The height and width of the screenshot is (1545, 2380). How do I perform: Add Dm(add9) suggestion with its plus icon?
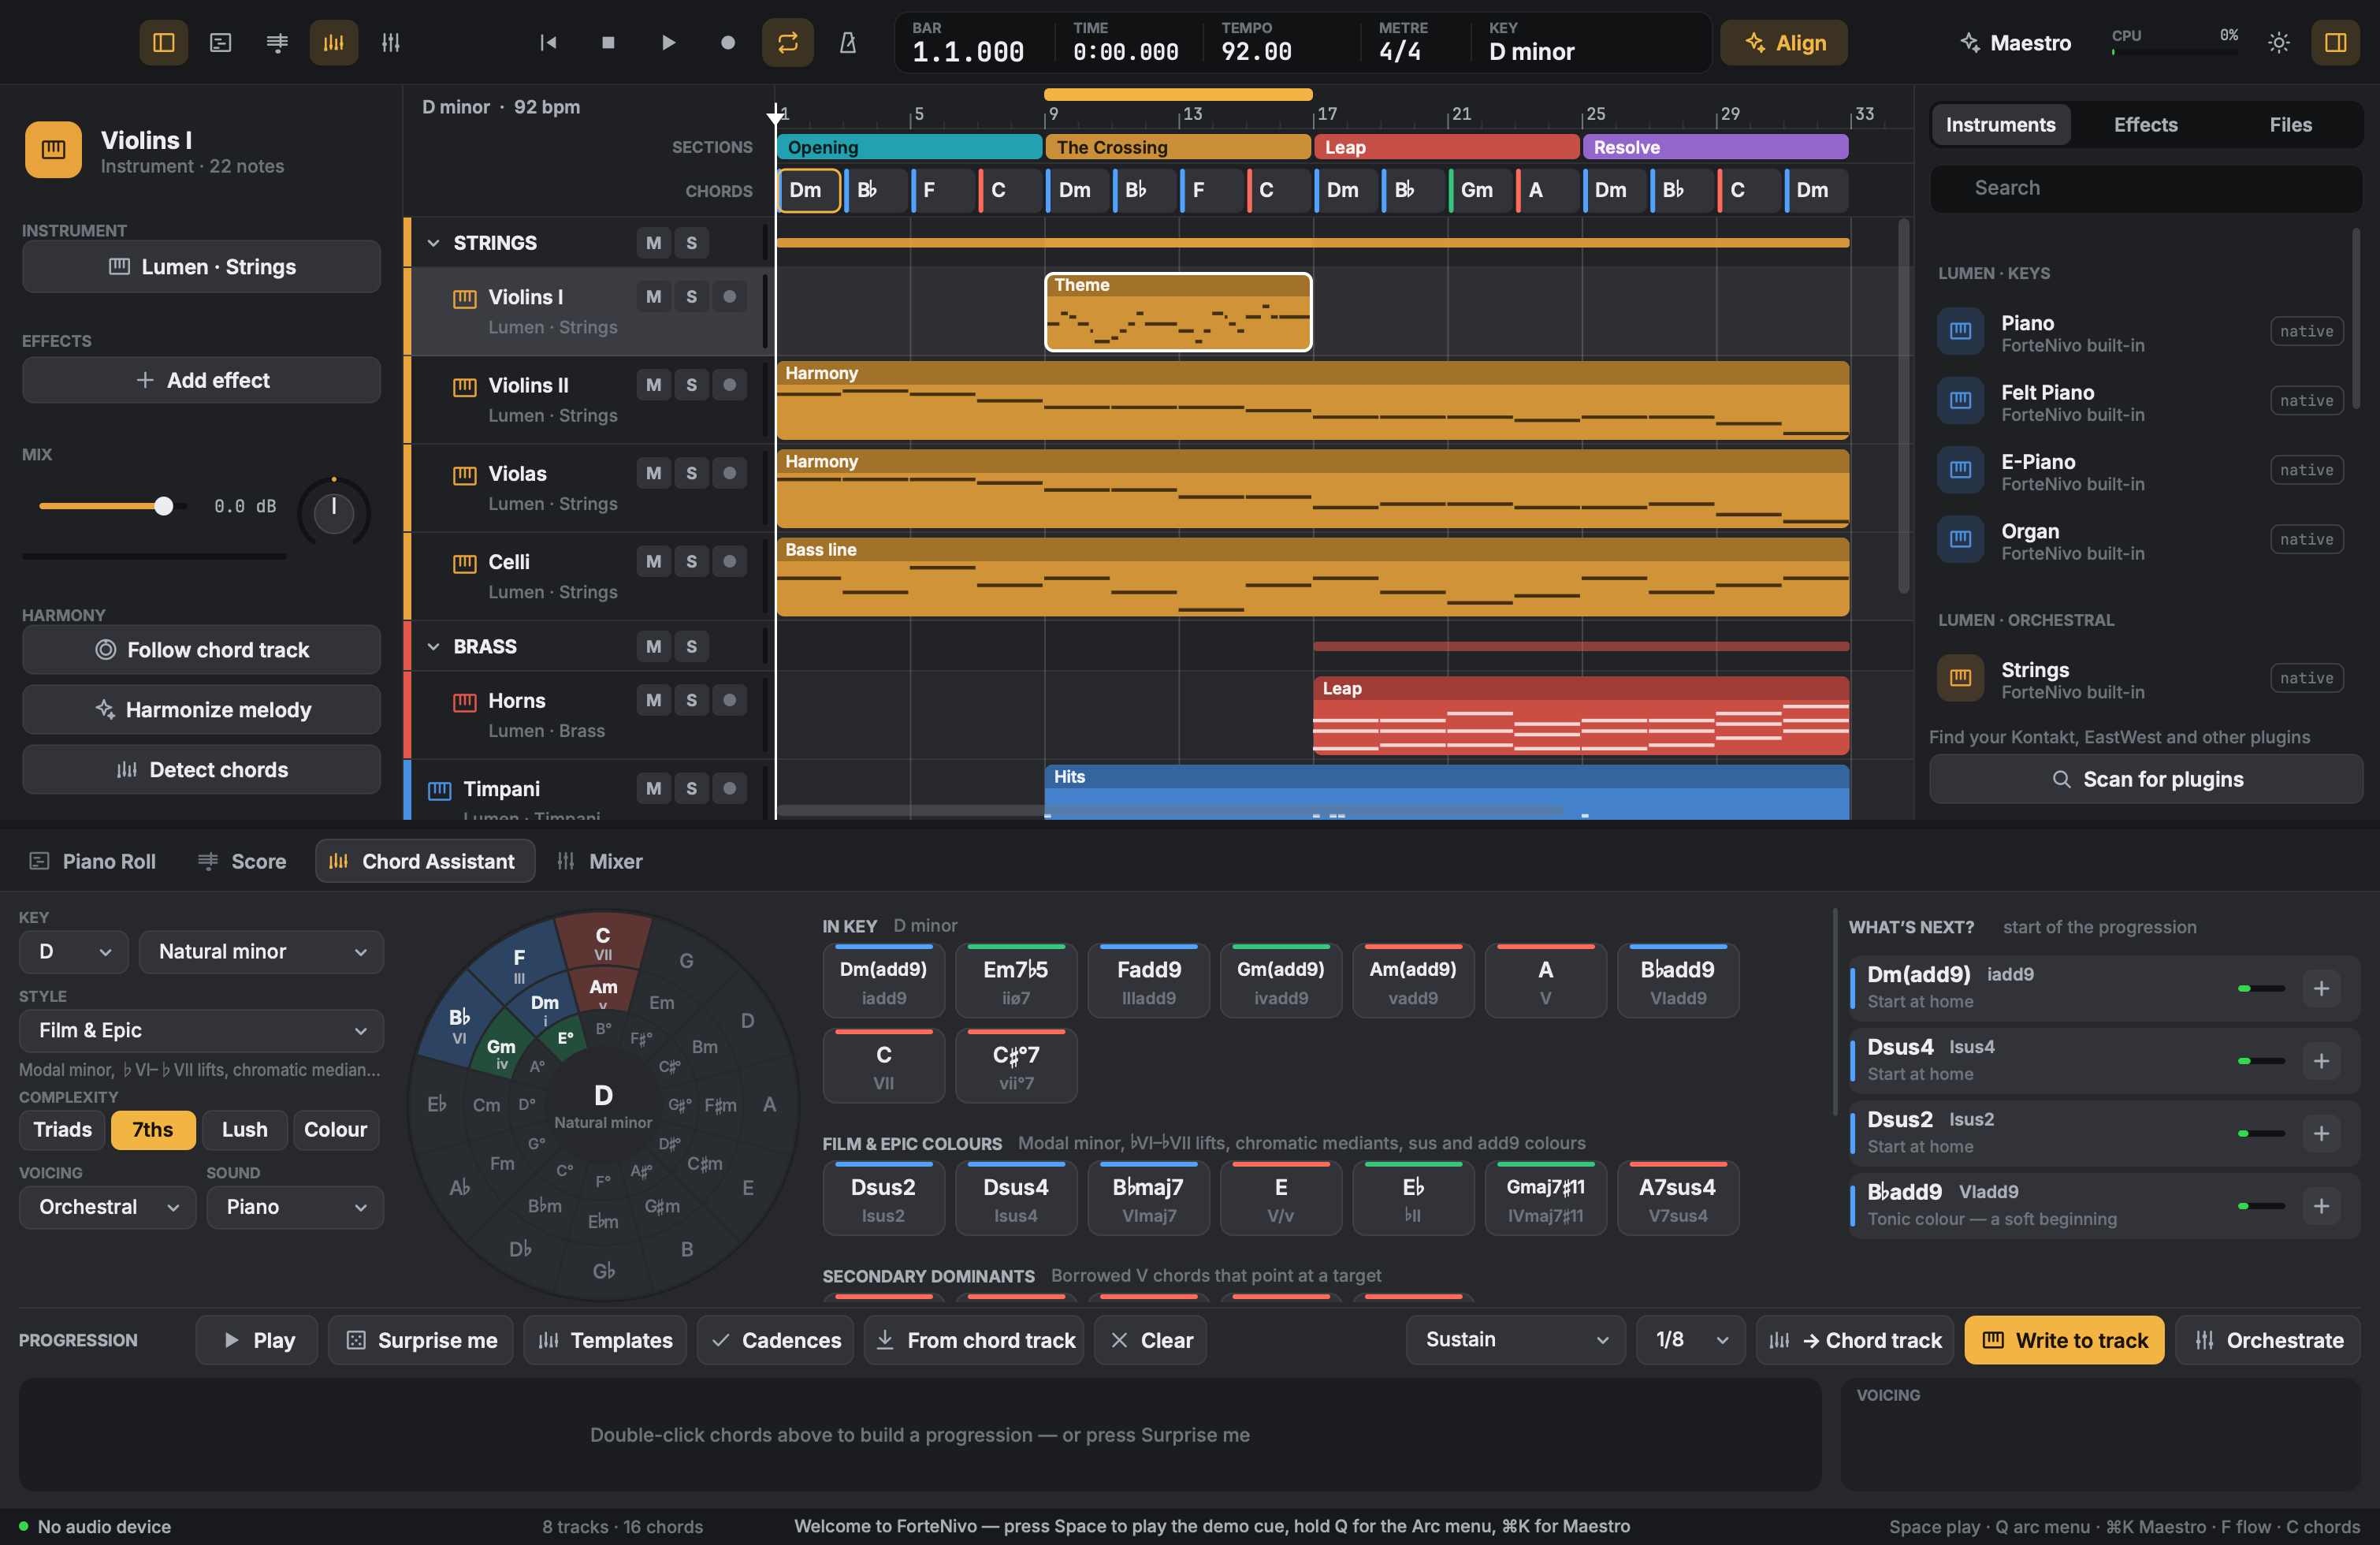point(2321,988)
